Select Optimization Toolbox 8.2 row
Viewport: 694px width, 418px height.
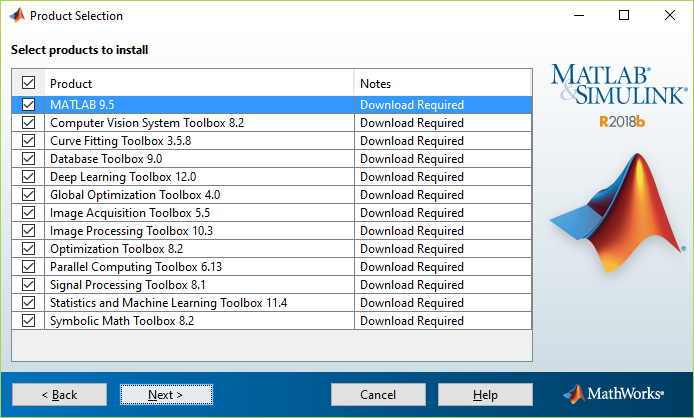[272, 249]
